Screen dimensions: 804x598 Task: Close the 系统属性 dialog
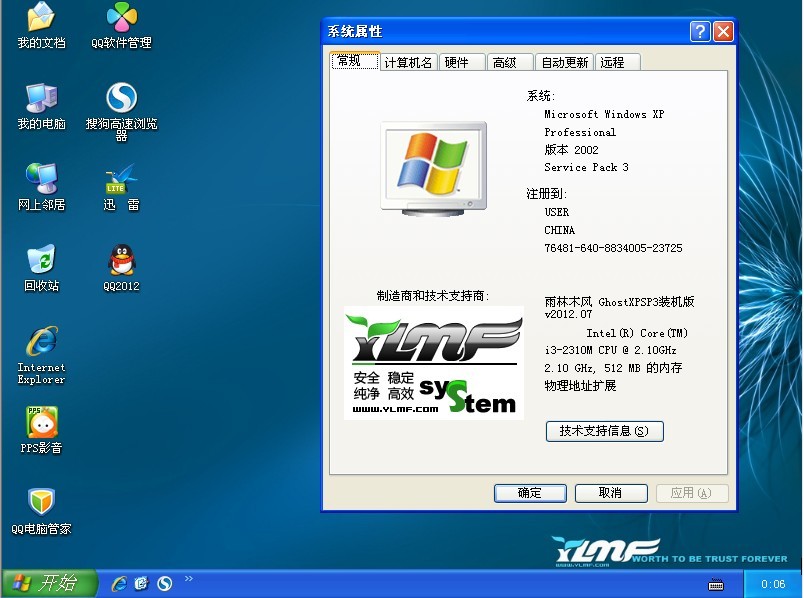pos(723,32)
